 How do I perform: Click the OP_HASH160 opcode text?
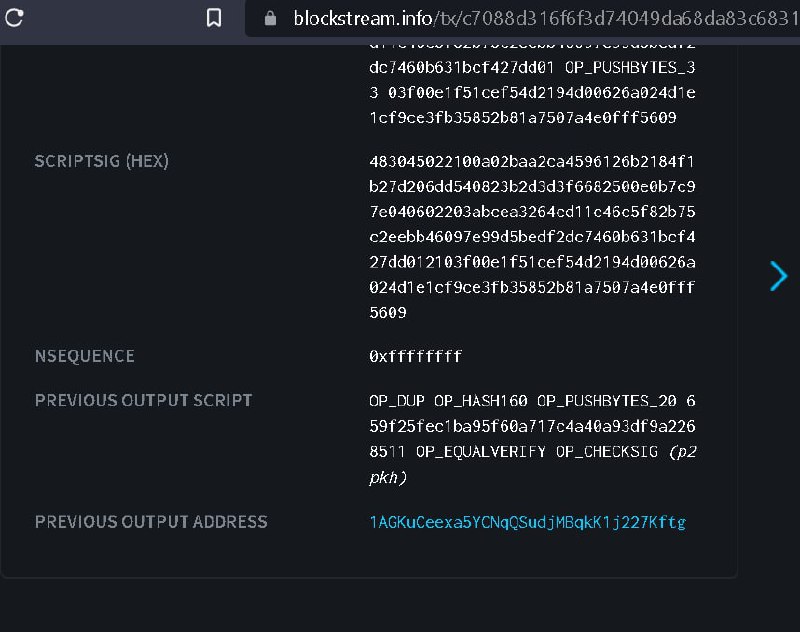pos(481,401)
